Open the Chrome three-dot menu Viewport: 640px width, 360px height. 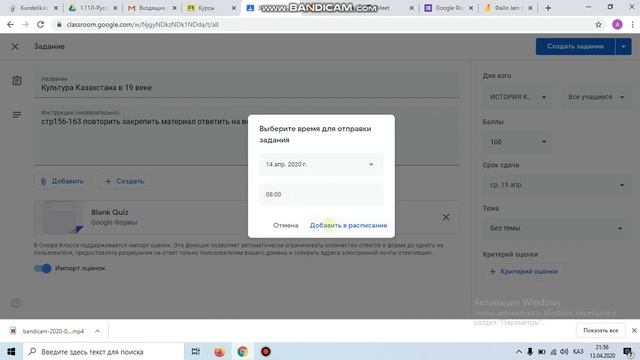(633, 24)
